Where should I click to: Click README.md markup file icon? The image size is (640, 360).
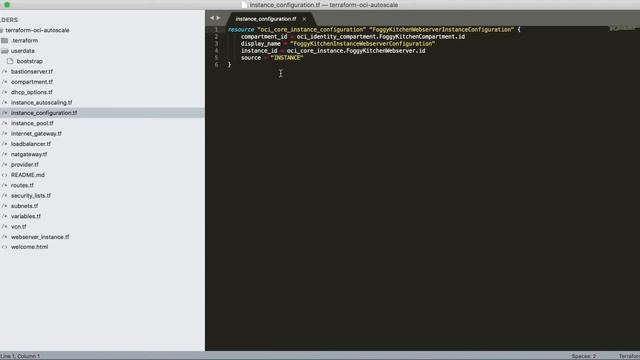click(4, 175)
